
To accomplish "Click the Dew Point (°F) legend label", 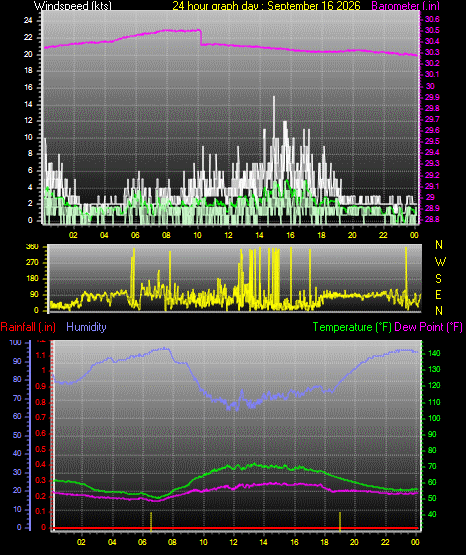I will [x=428, y=327].
